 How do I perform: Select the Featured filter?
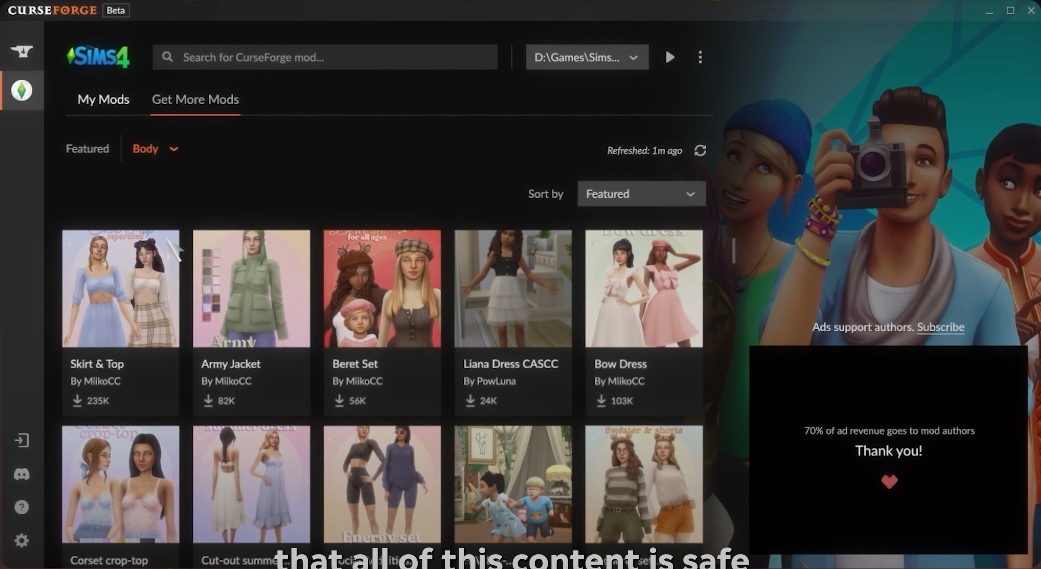[x=87, y=149]
